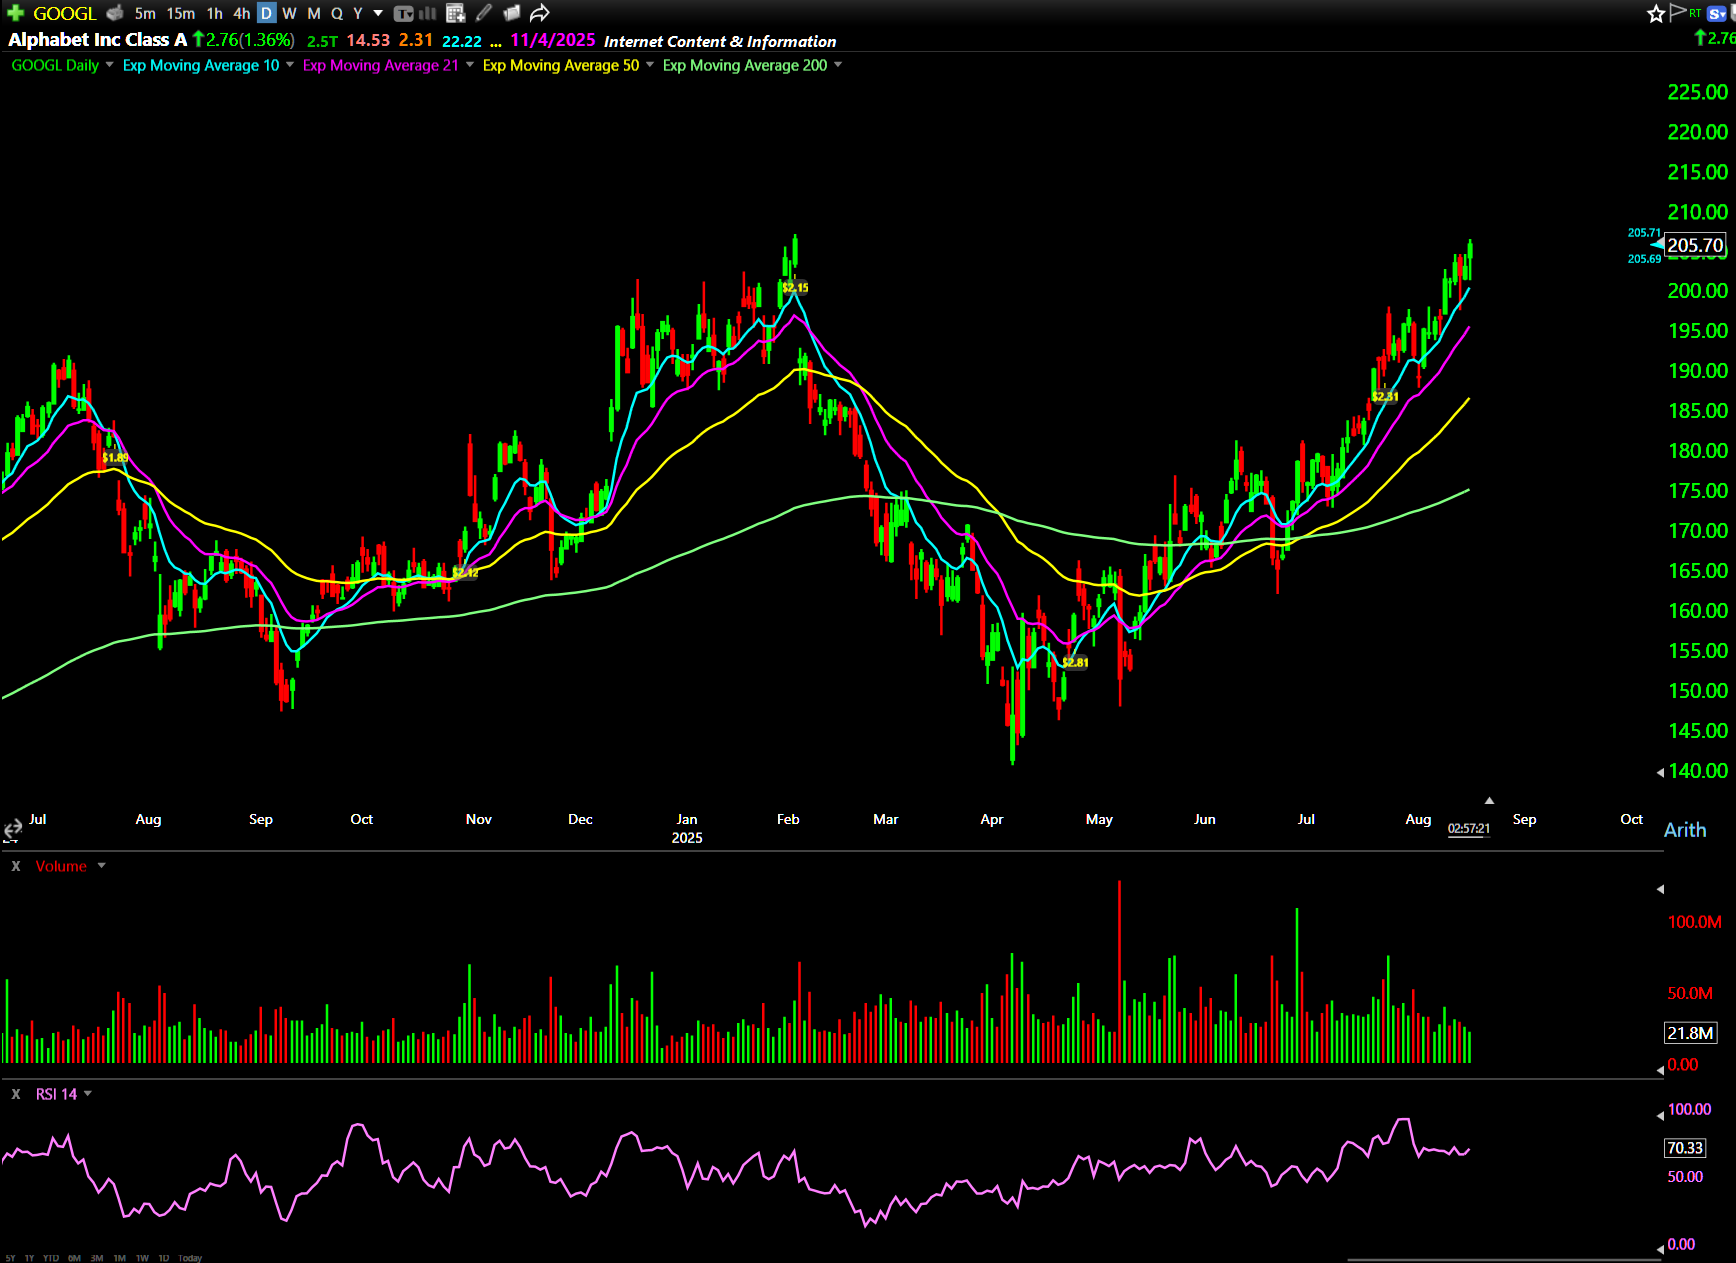Click the $2.15 earnings marker near Feb
1736x1263 pixels.
(795, 288)
